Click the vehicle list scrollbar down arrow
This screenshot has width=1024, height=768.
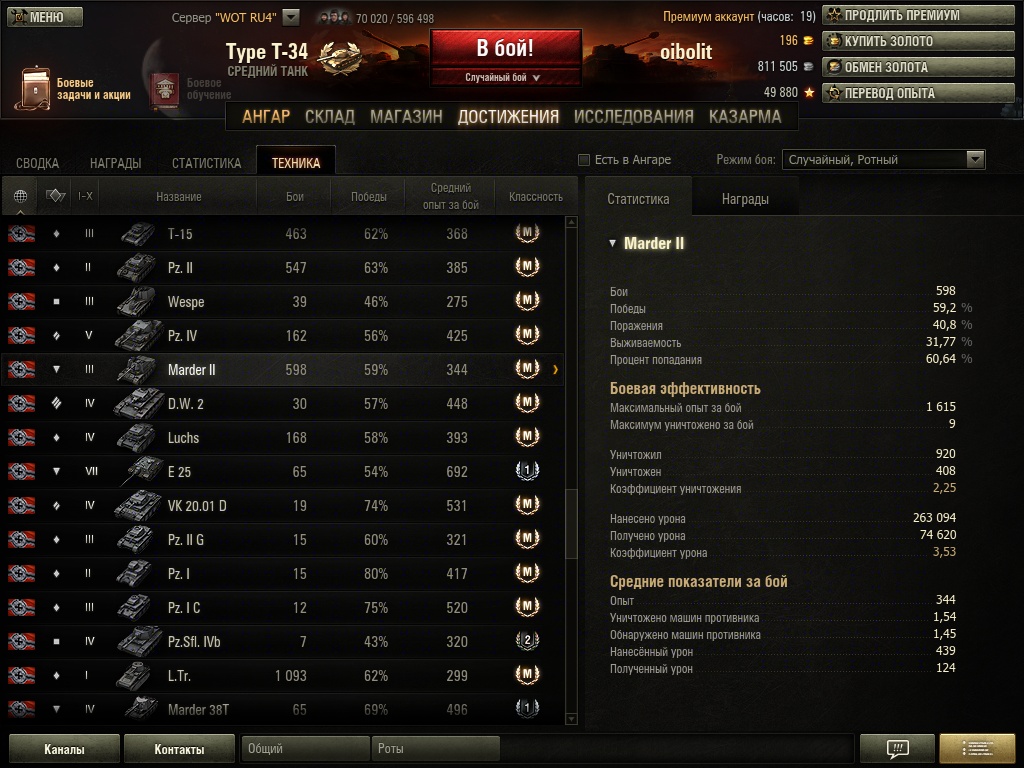pos(571,719)
